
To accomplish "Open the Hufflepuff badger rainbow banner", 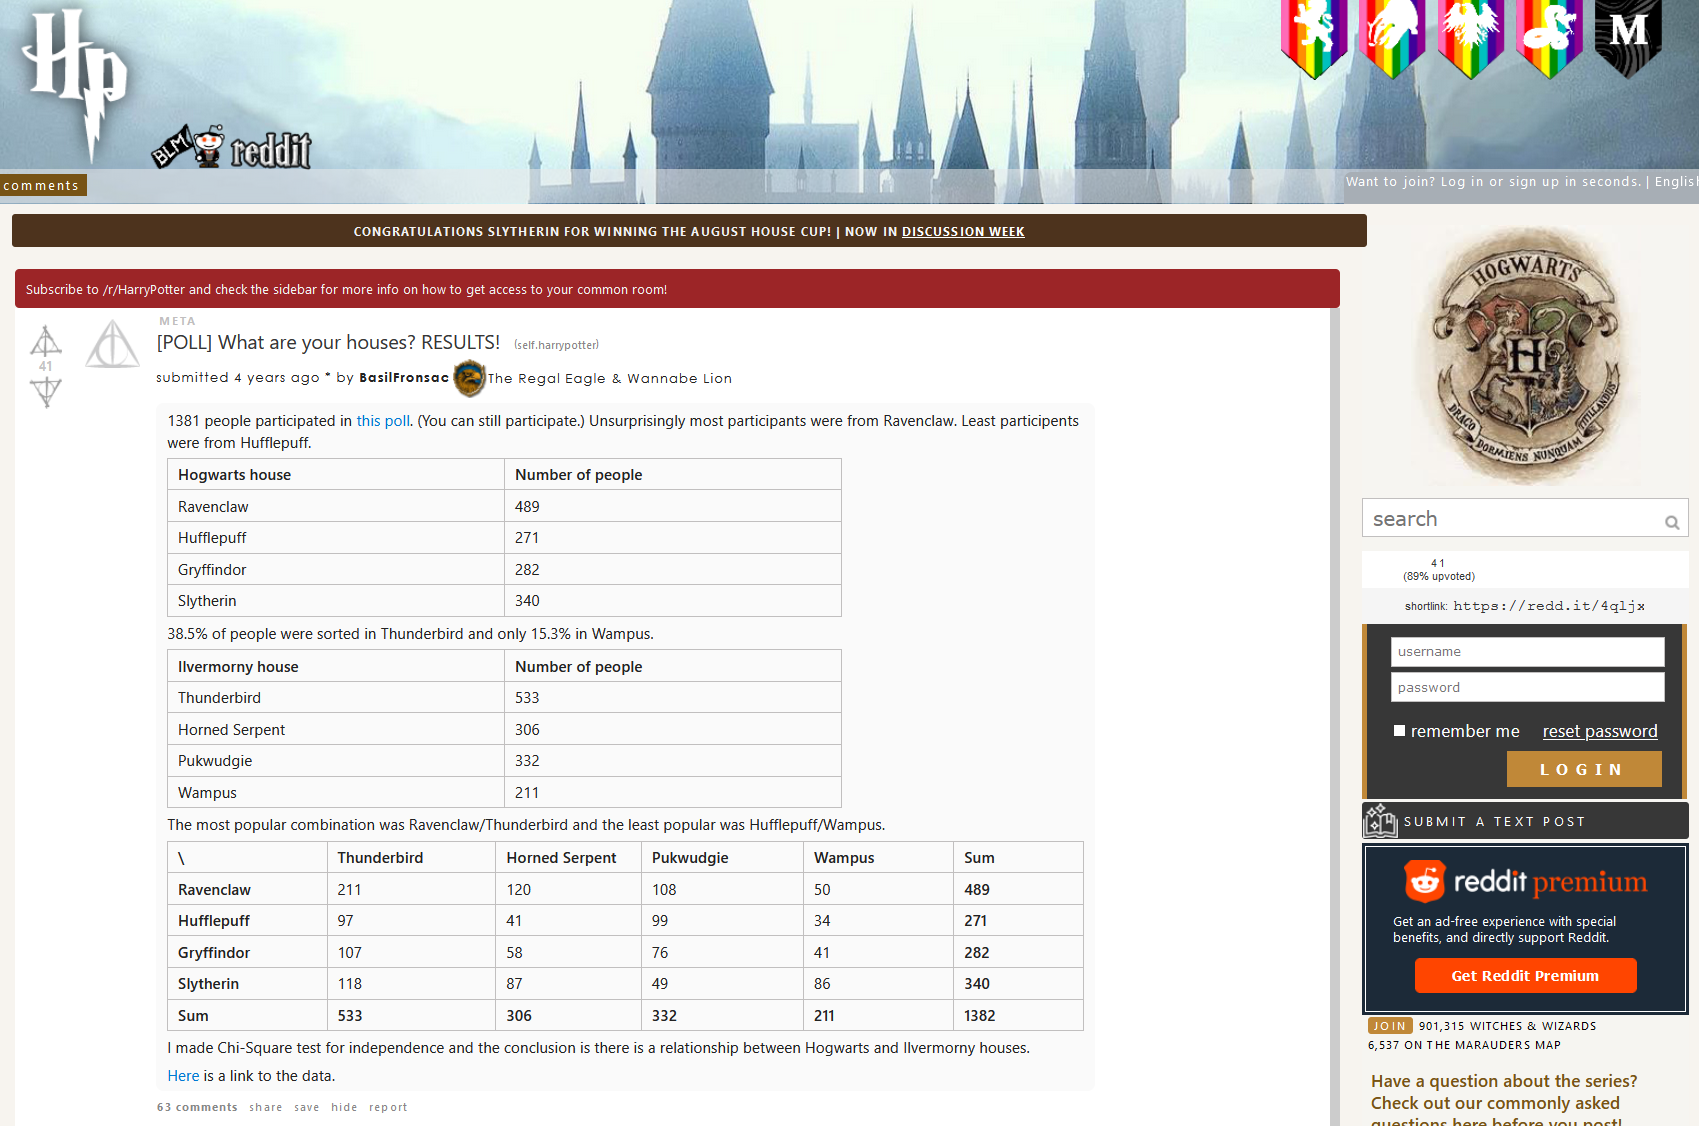I will click(x=1392, y=39).
